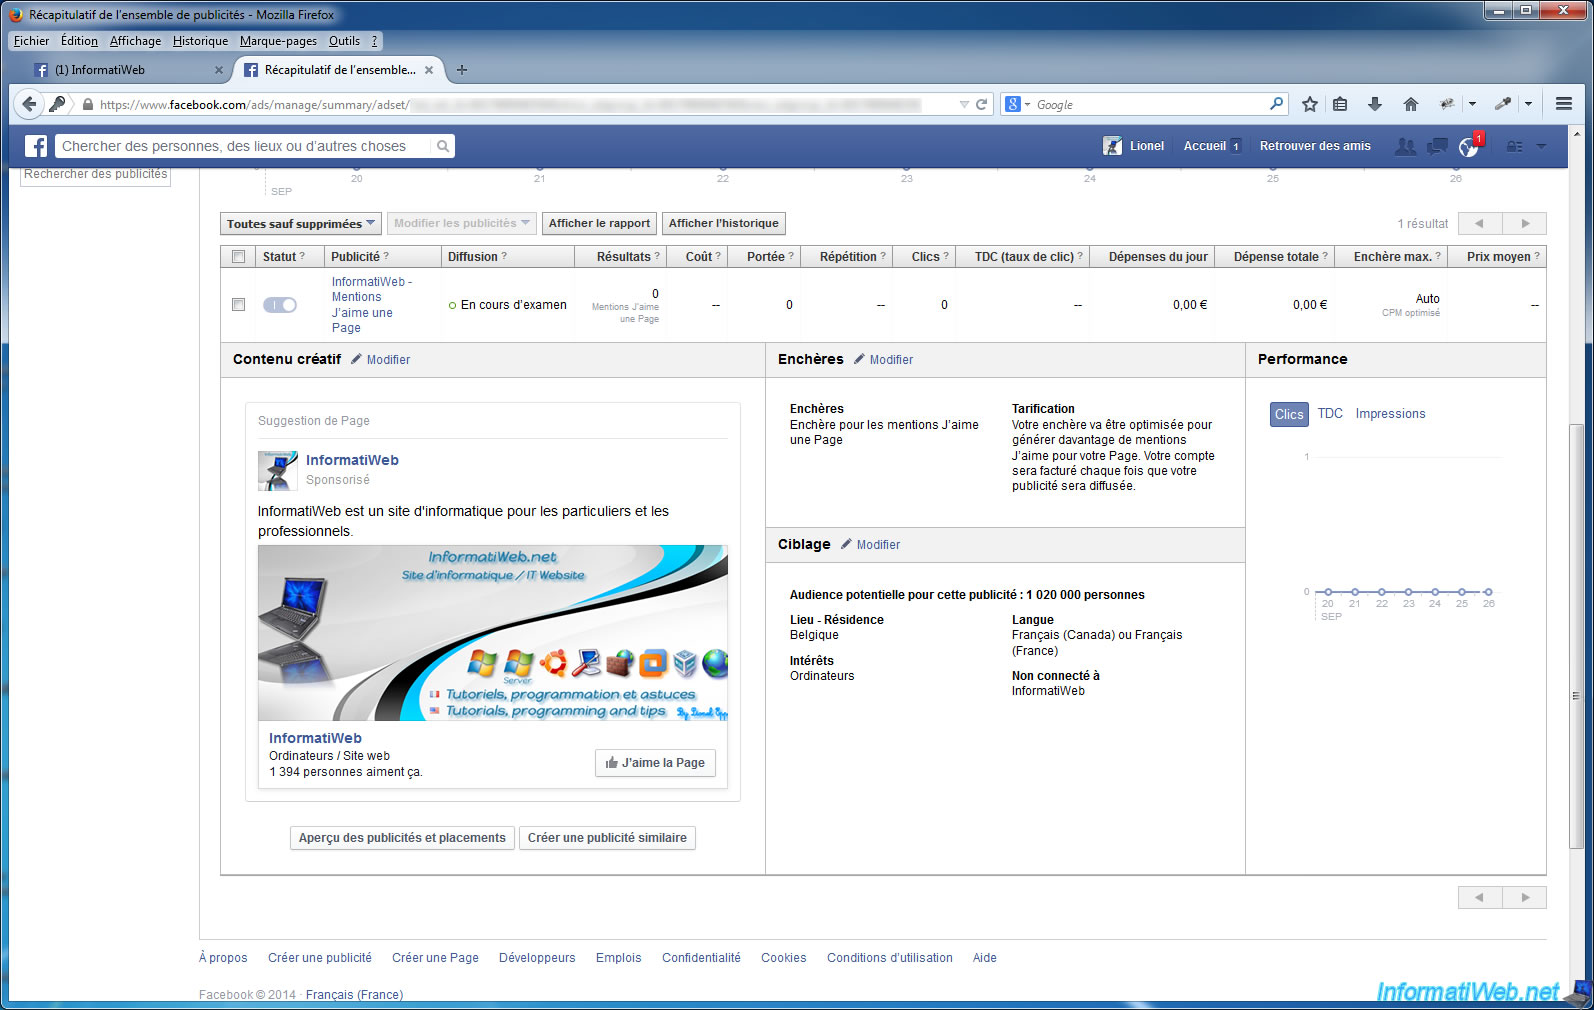Switch to the Impressions performance tab
Screen dimensions: 1594x1010
[x=1390, y=414]
